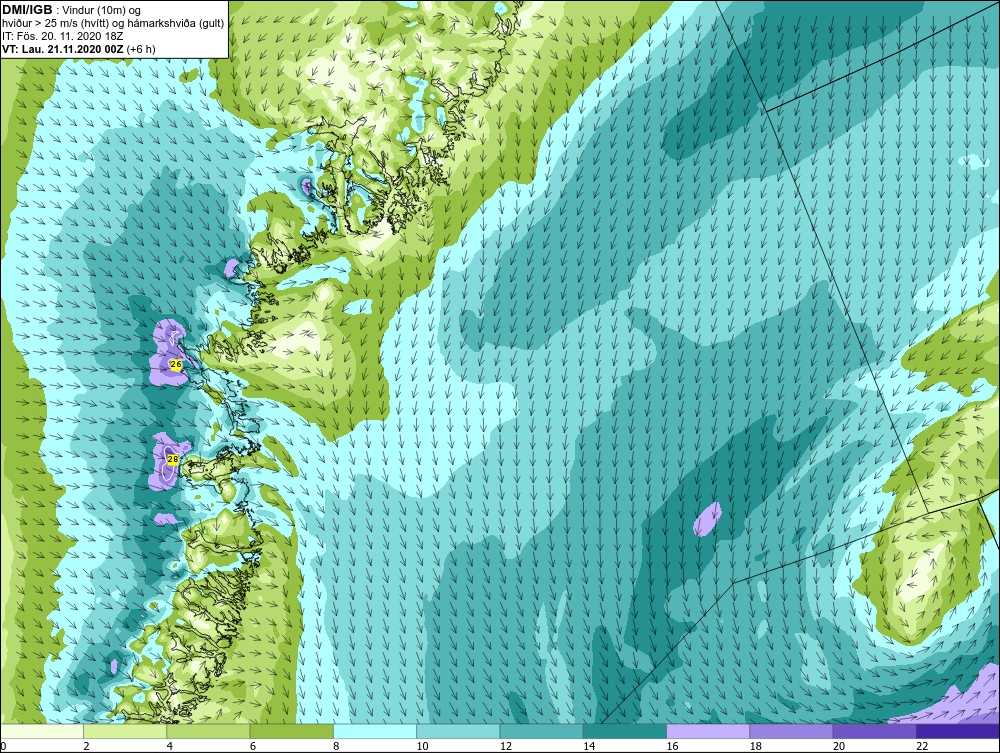Click the legend swatch for 20–22 m/s
1000x753 pixels.
pos(874,731)
